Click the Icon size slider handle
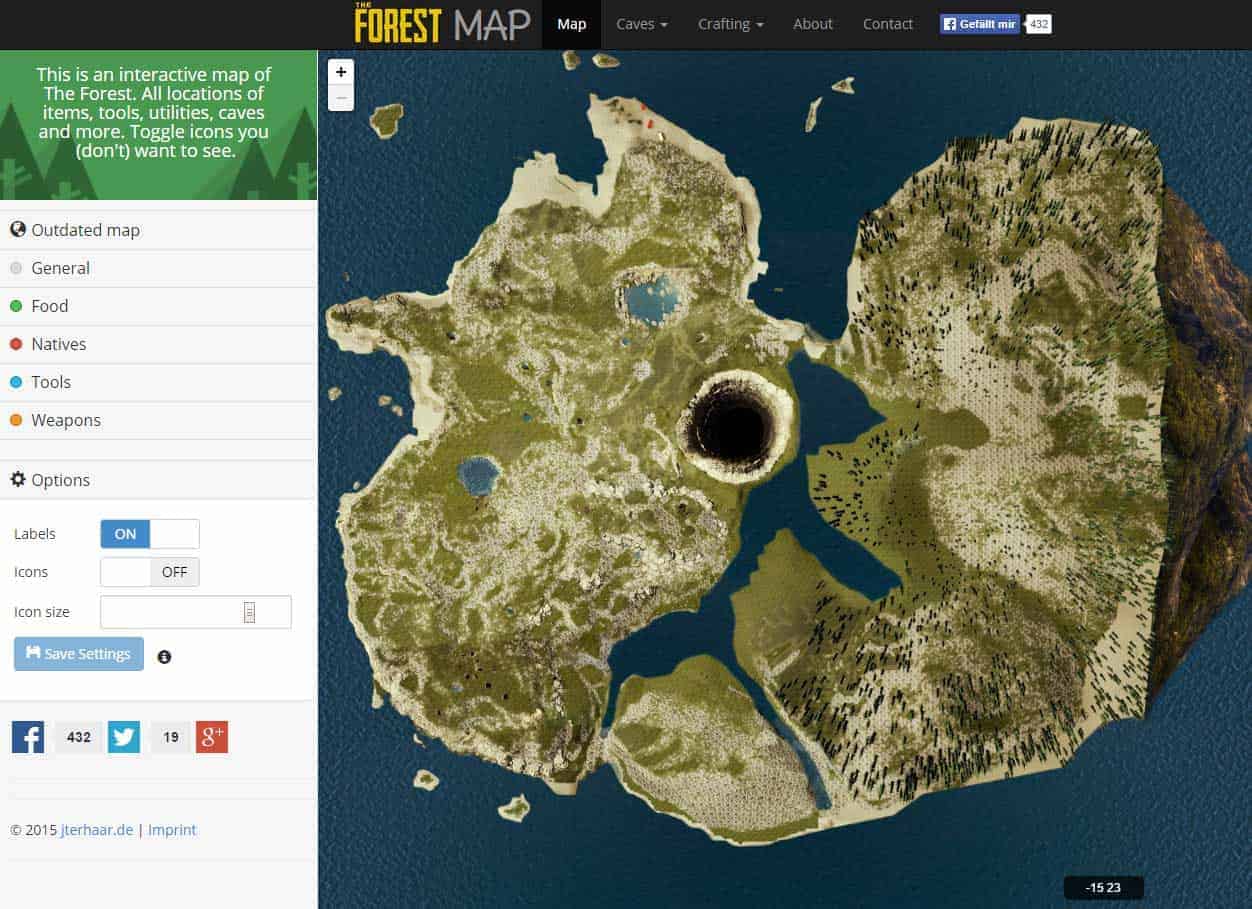Image resolution: width=1252 pixels, height=909 pixels. 249,613
